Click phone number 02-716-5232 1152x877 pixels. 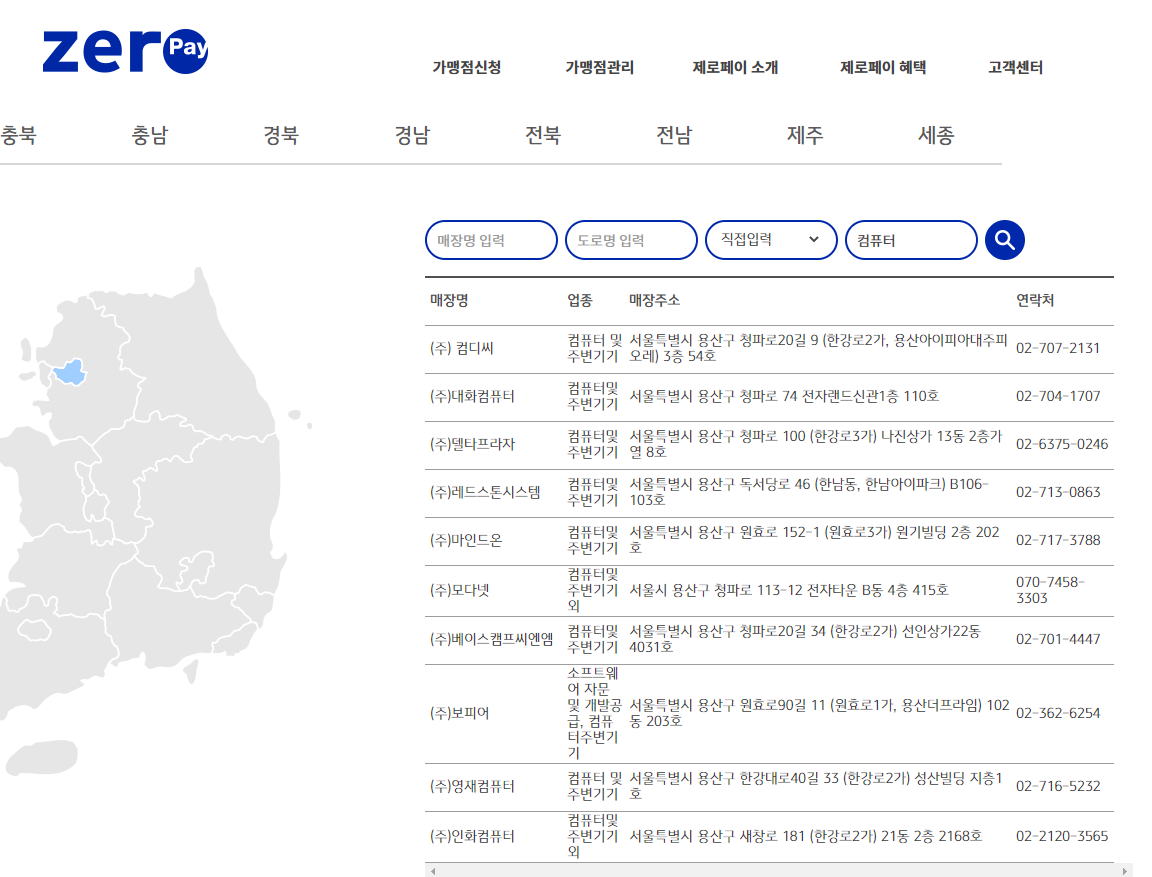tap(1058, 787)
